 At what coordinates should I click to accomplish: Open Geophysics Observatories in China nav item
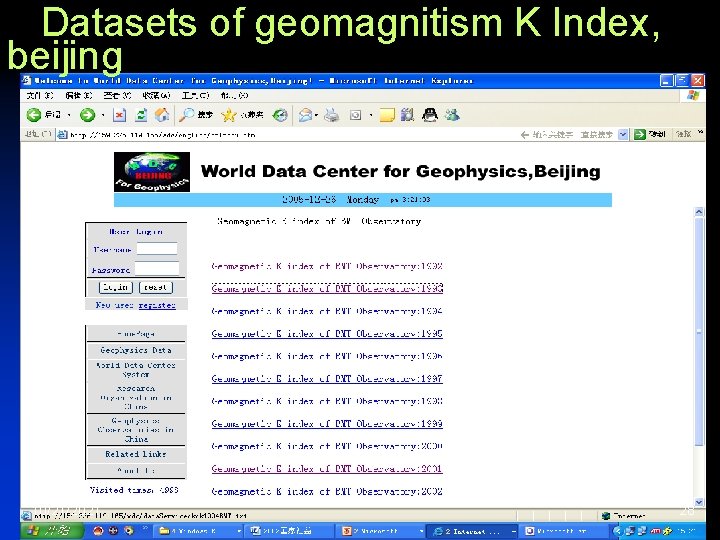(136, 430)
